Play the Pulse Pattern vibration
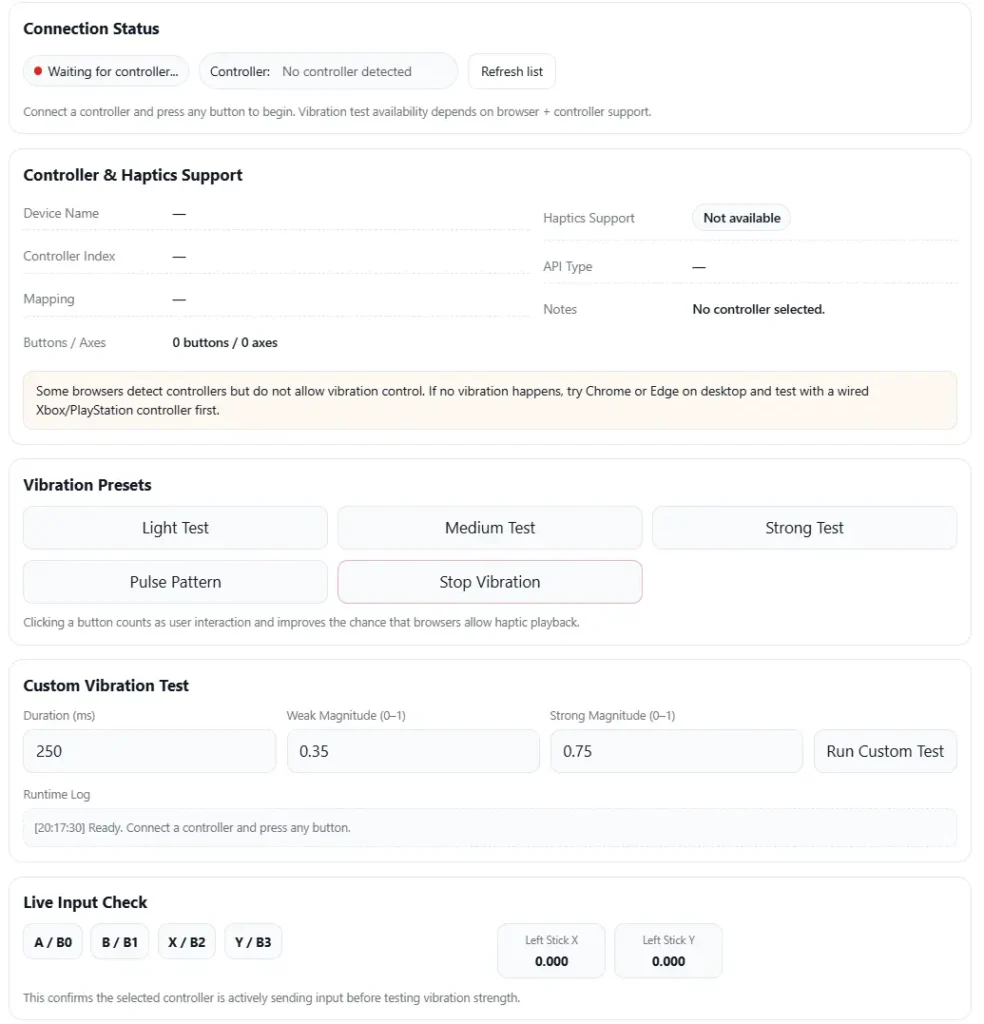The width and height of the screenshot is (984, 1024). coord(175,582)
